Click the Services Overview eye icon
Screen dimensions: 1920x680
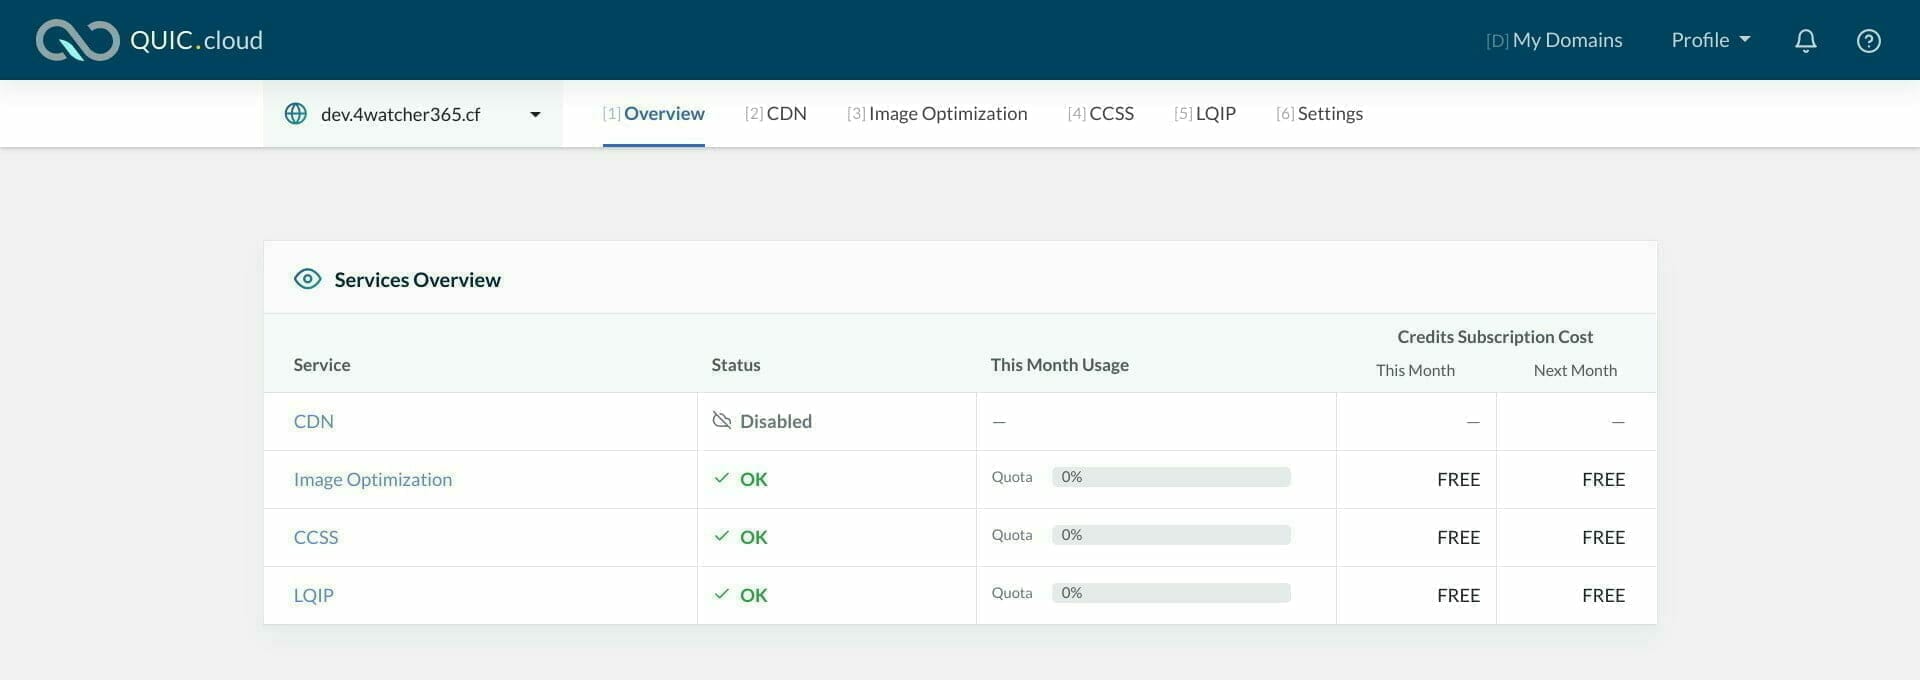click(x=308, y=279)
